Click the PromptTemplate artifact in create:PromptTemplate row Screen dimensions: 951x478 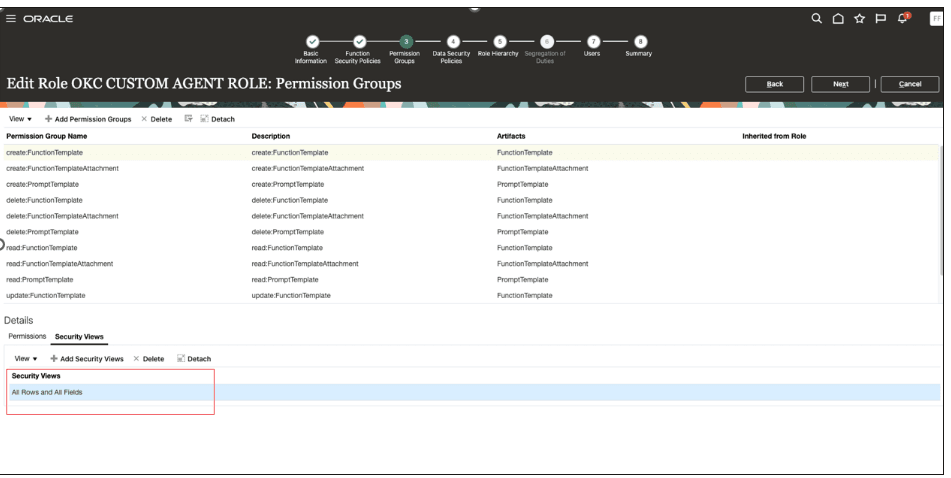point(522,184)
